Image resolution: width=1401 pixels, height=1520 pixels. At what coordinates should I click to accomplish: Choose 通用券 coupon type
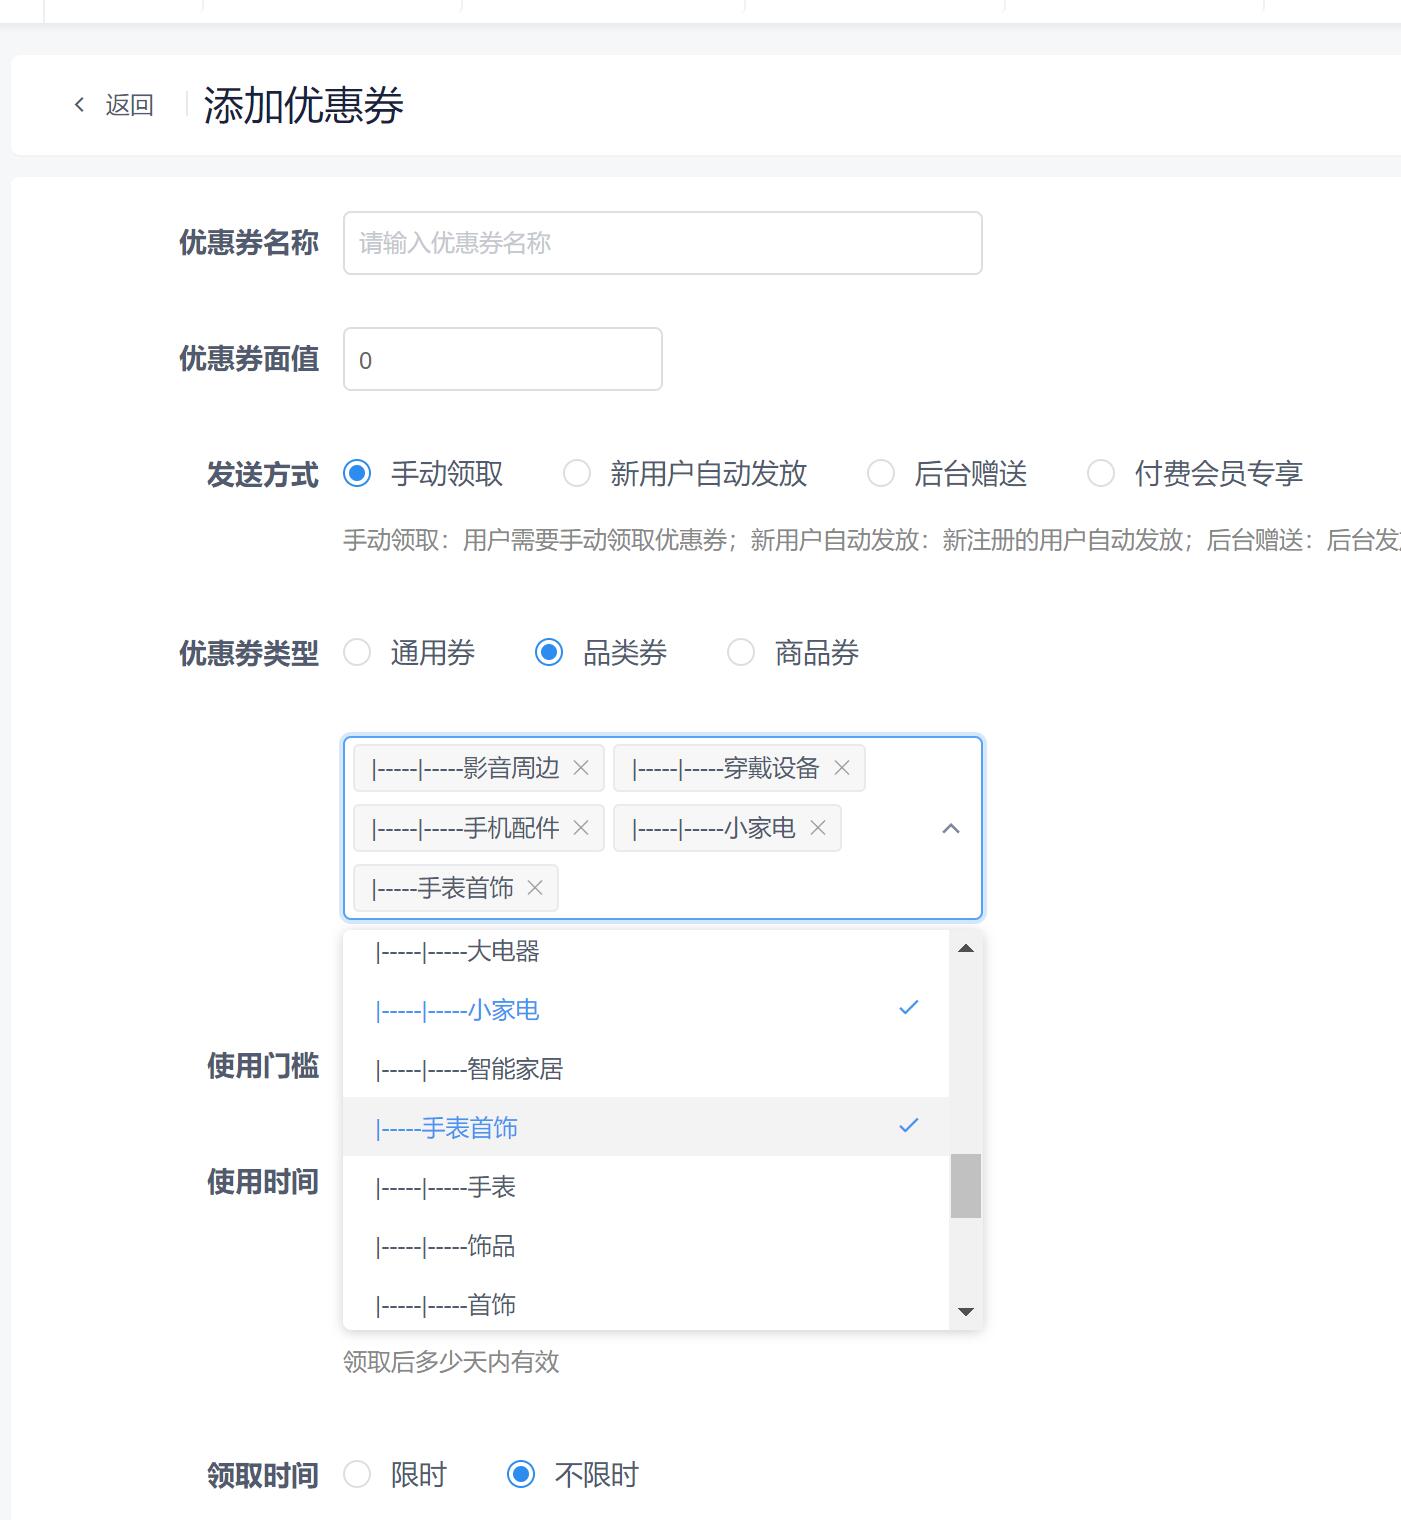click(358, 653)
